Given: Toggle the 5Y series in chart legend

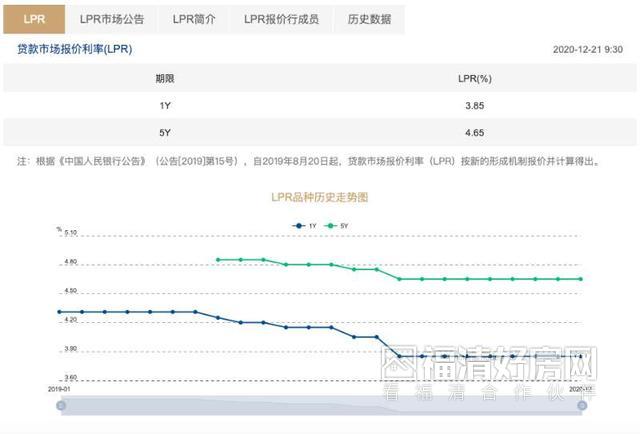Looking at the screenshot, I should (336, 226).
